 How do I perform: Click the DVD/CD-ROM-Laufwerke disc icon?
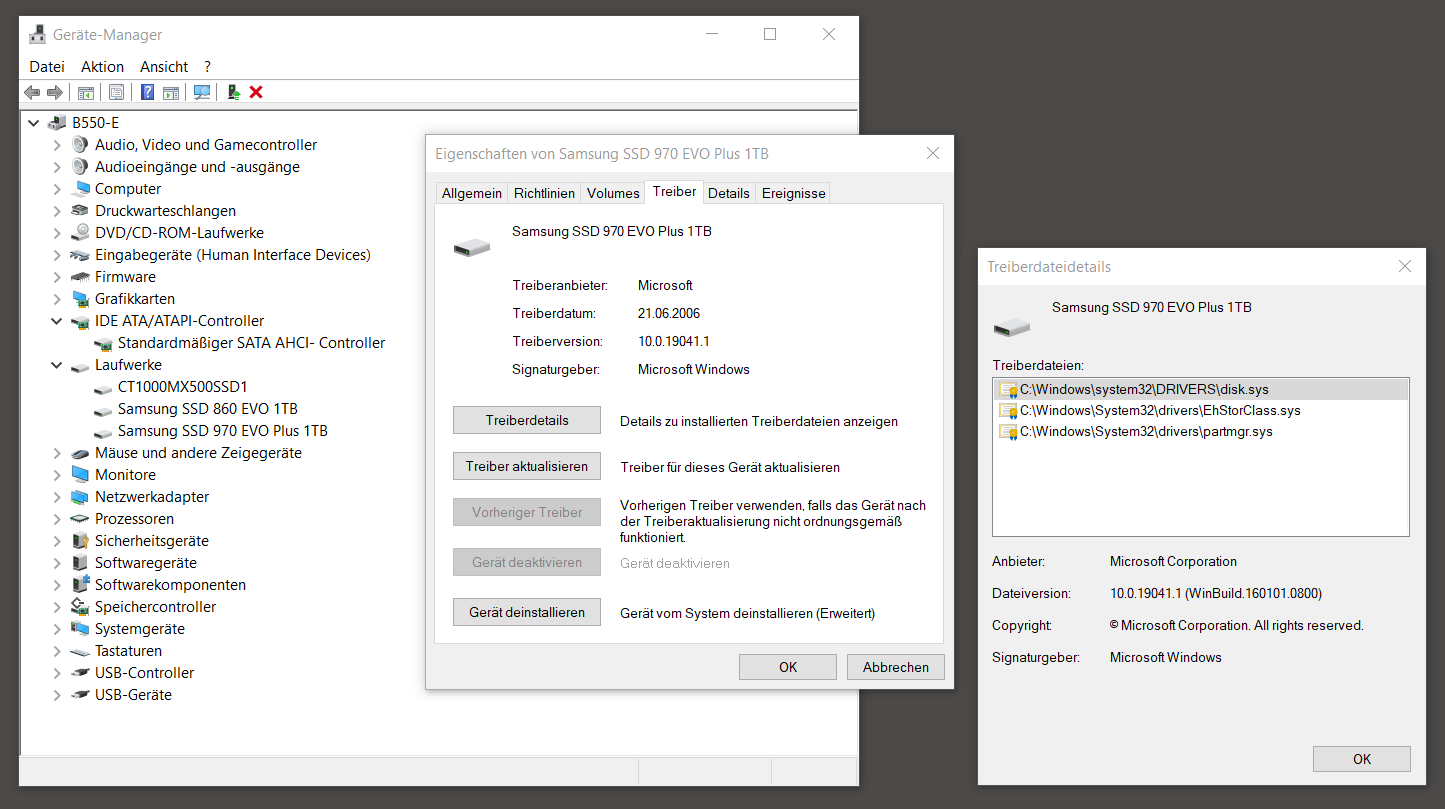(x=80, y=233)
